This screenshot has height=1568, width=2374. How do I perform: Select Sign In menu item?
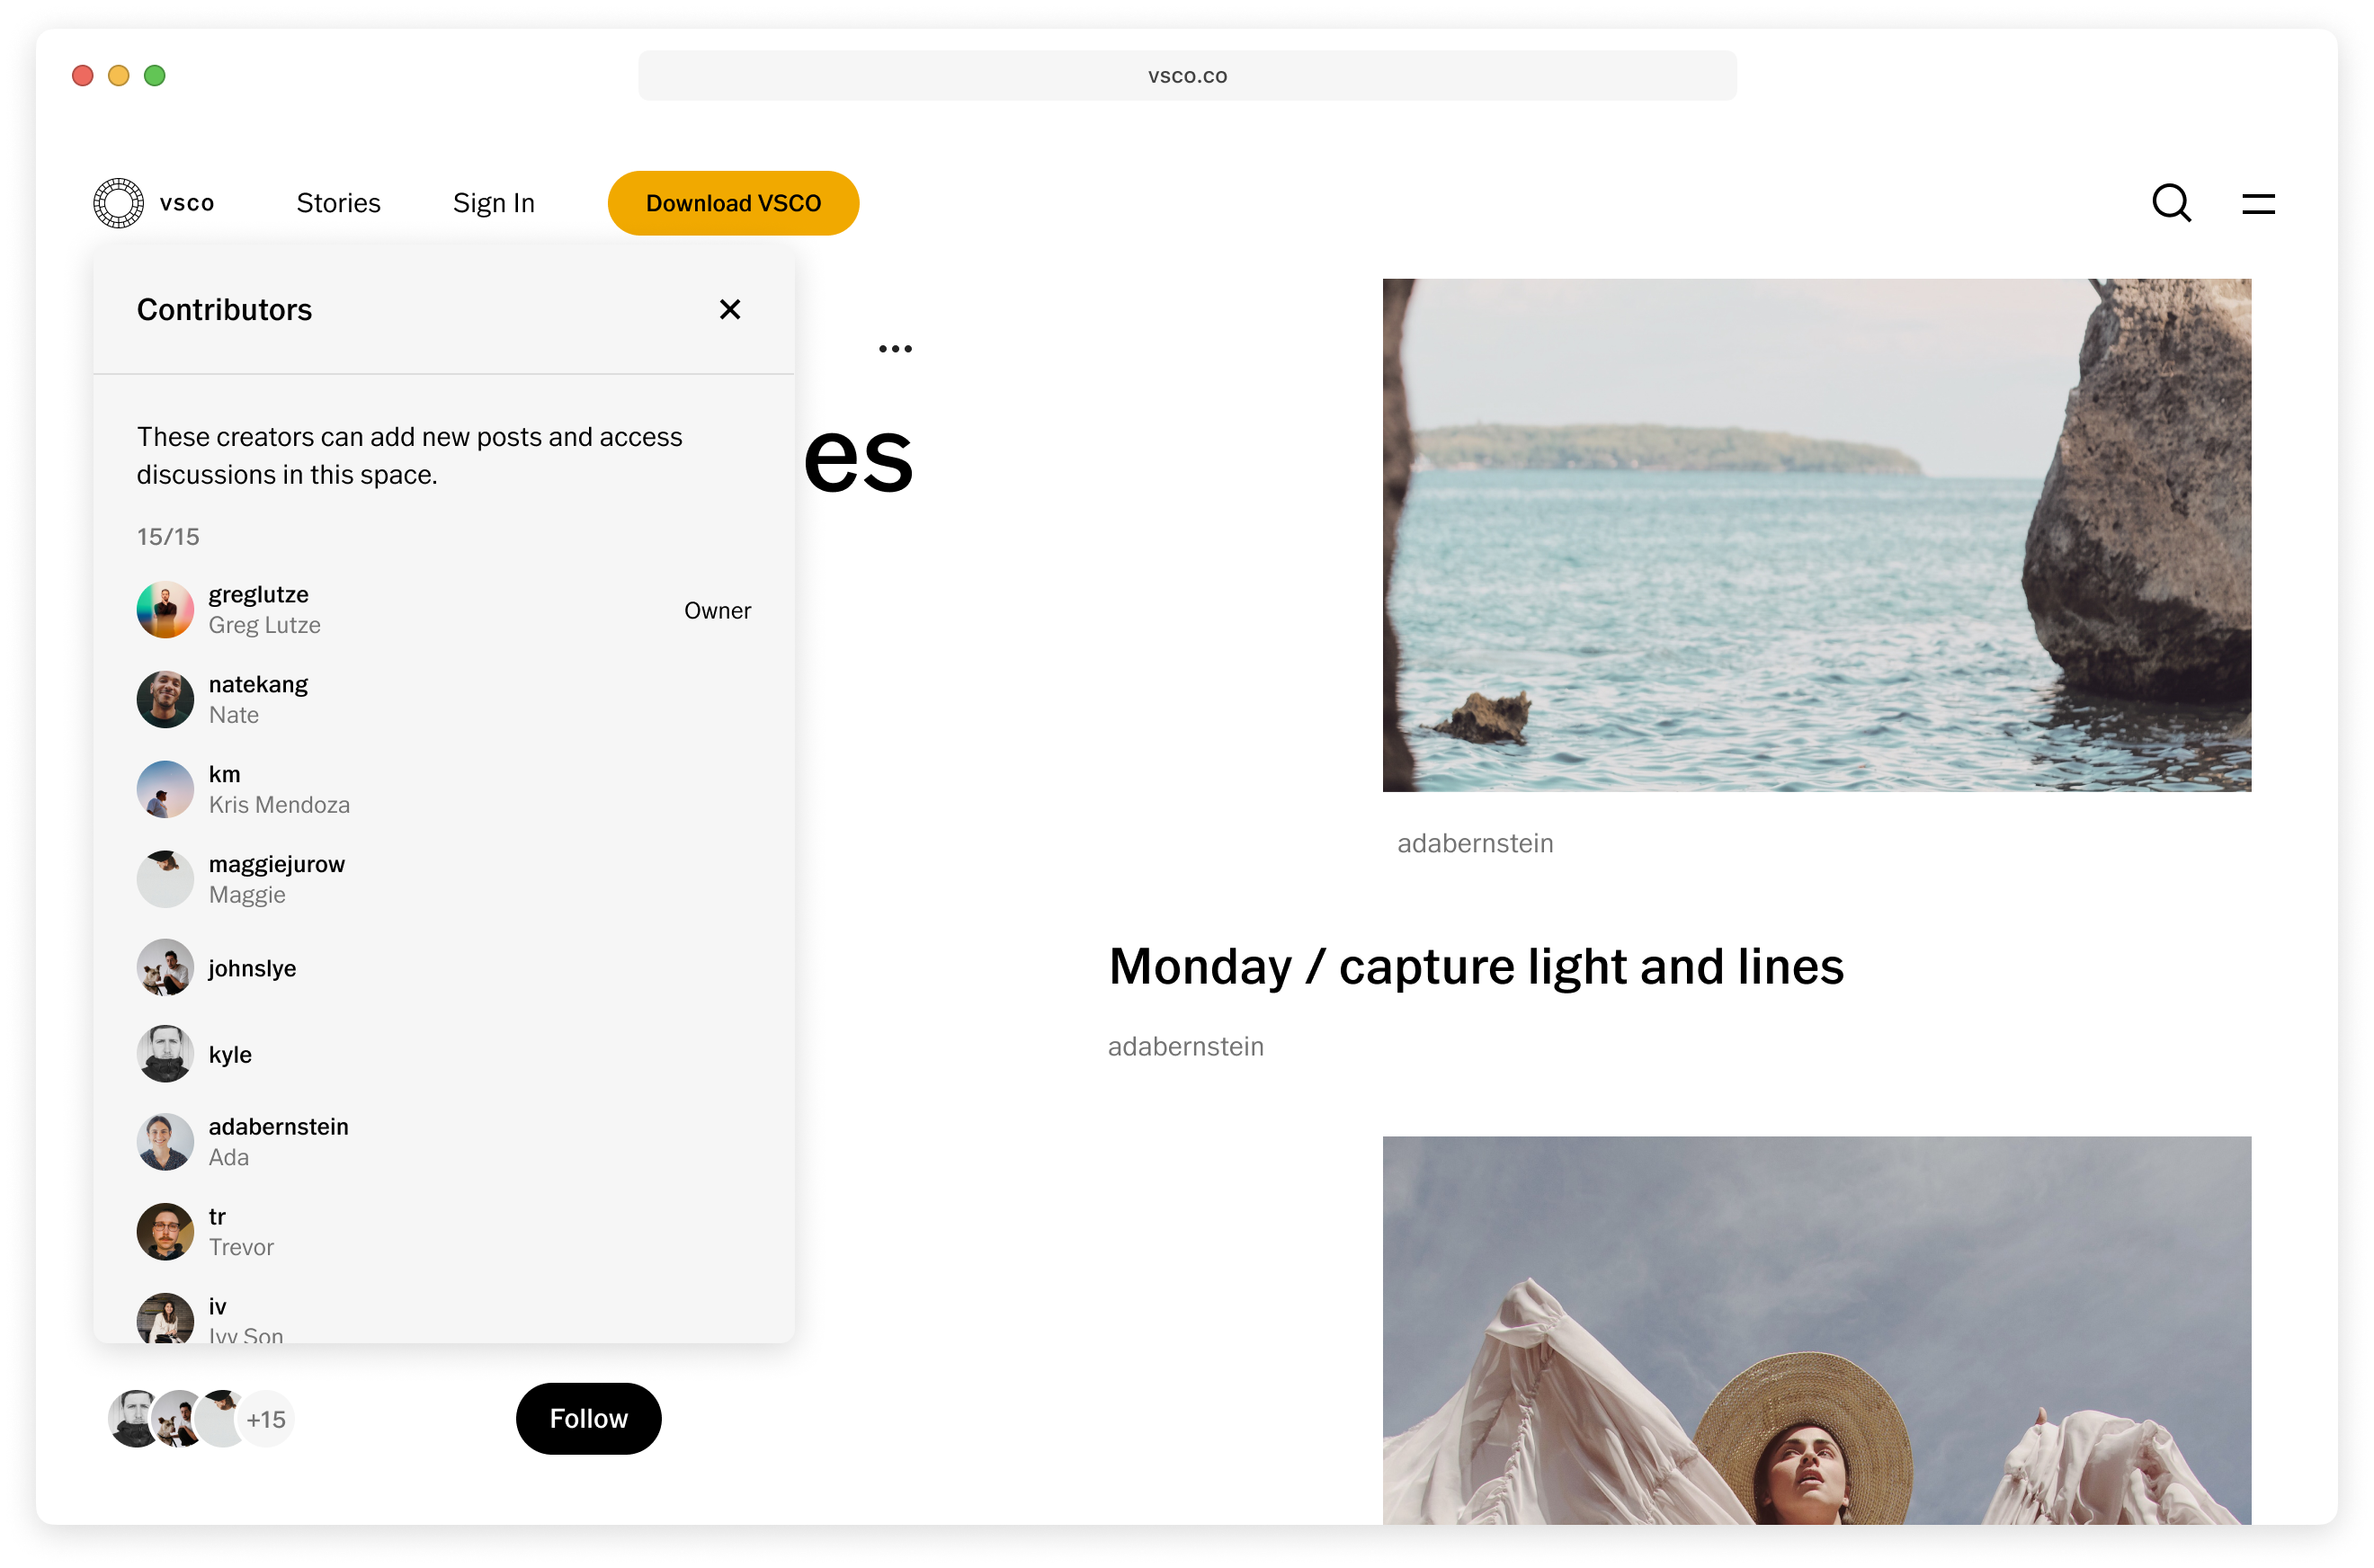click(494, 201)
